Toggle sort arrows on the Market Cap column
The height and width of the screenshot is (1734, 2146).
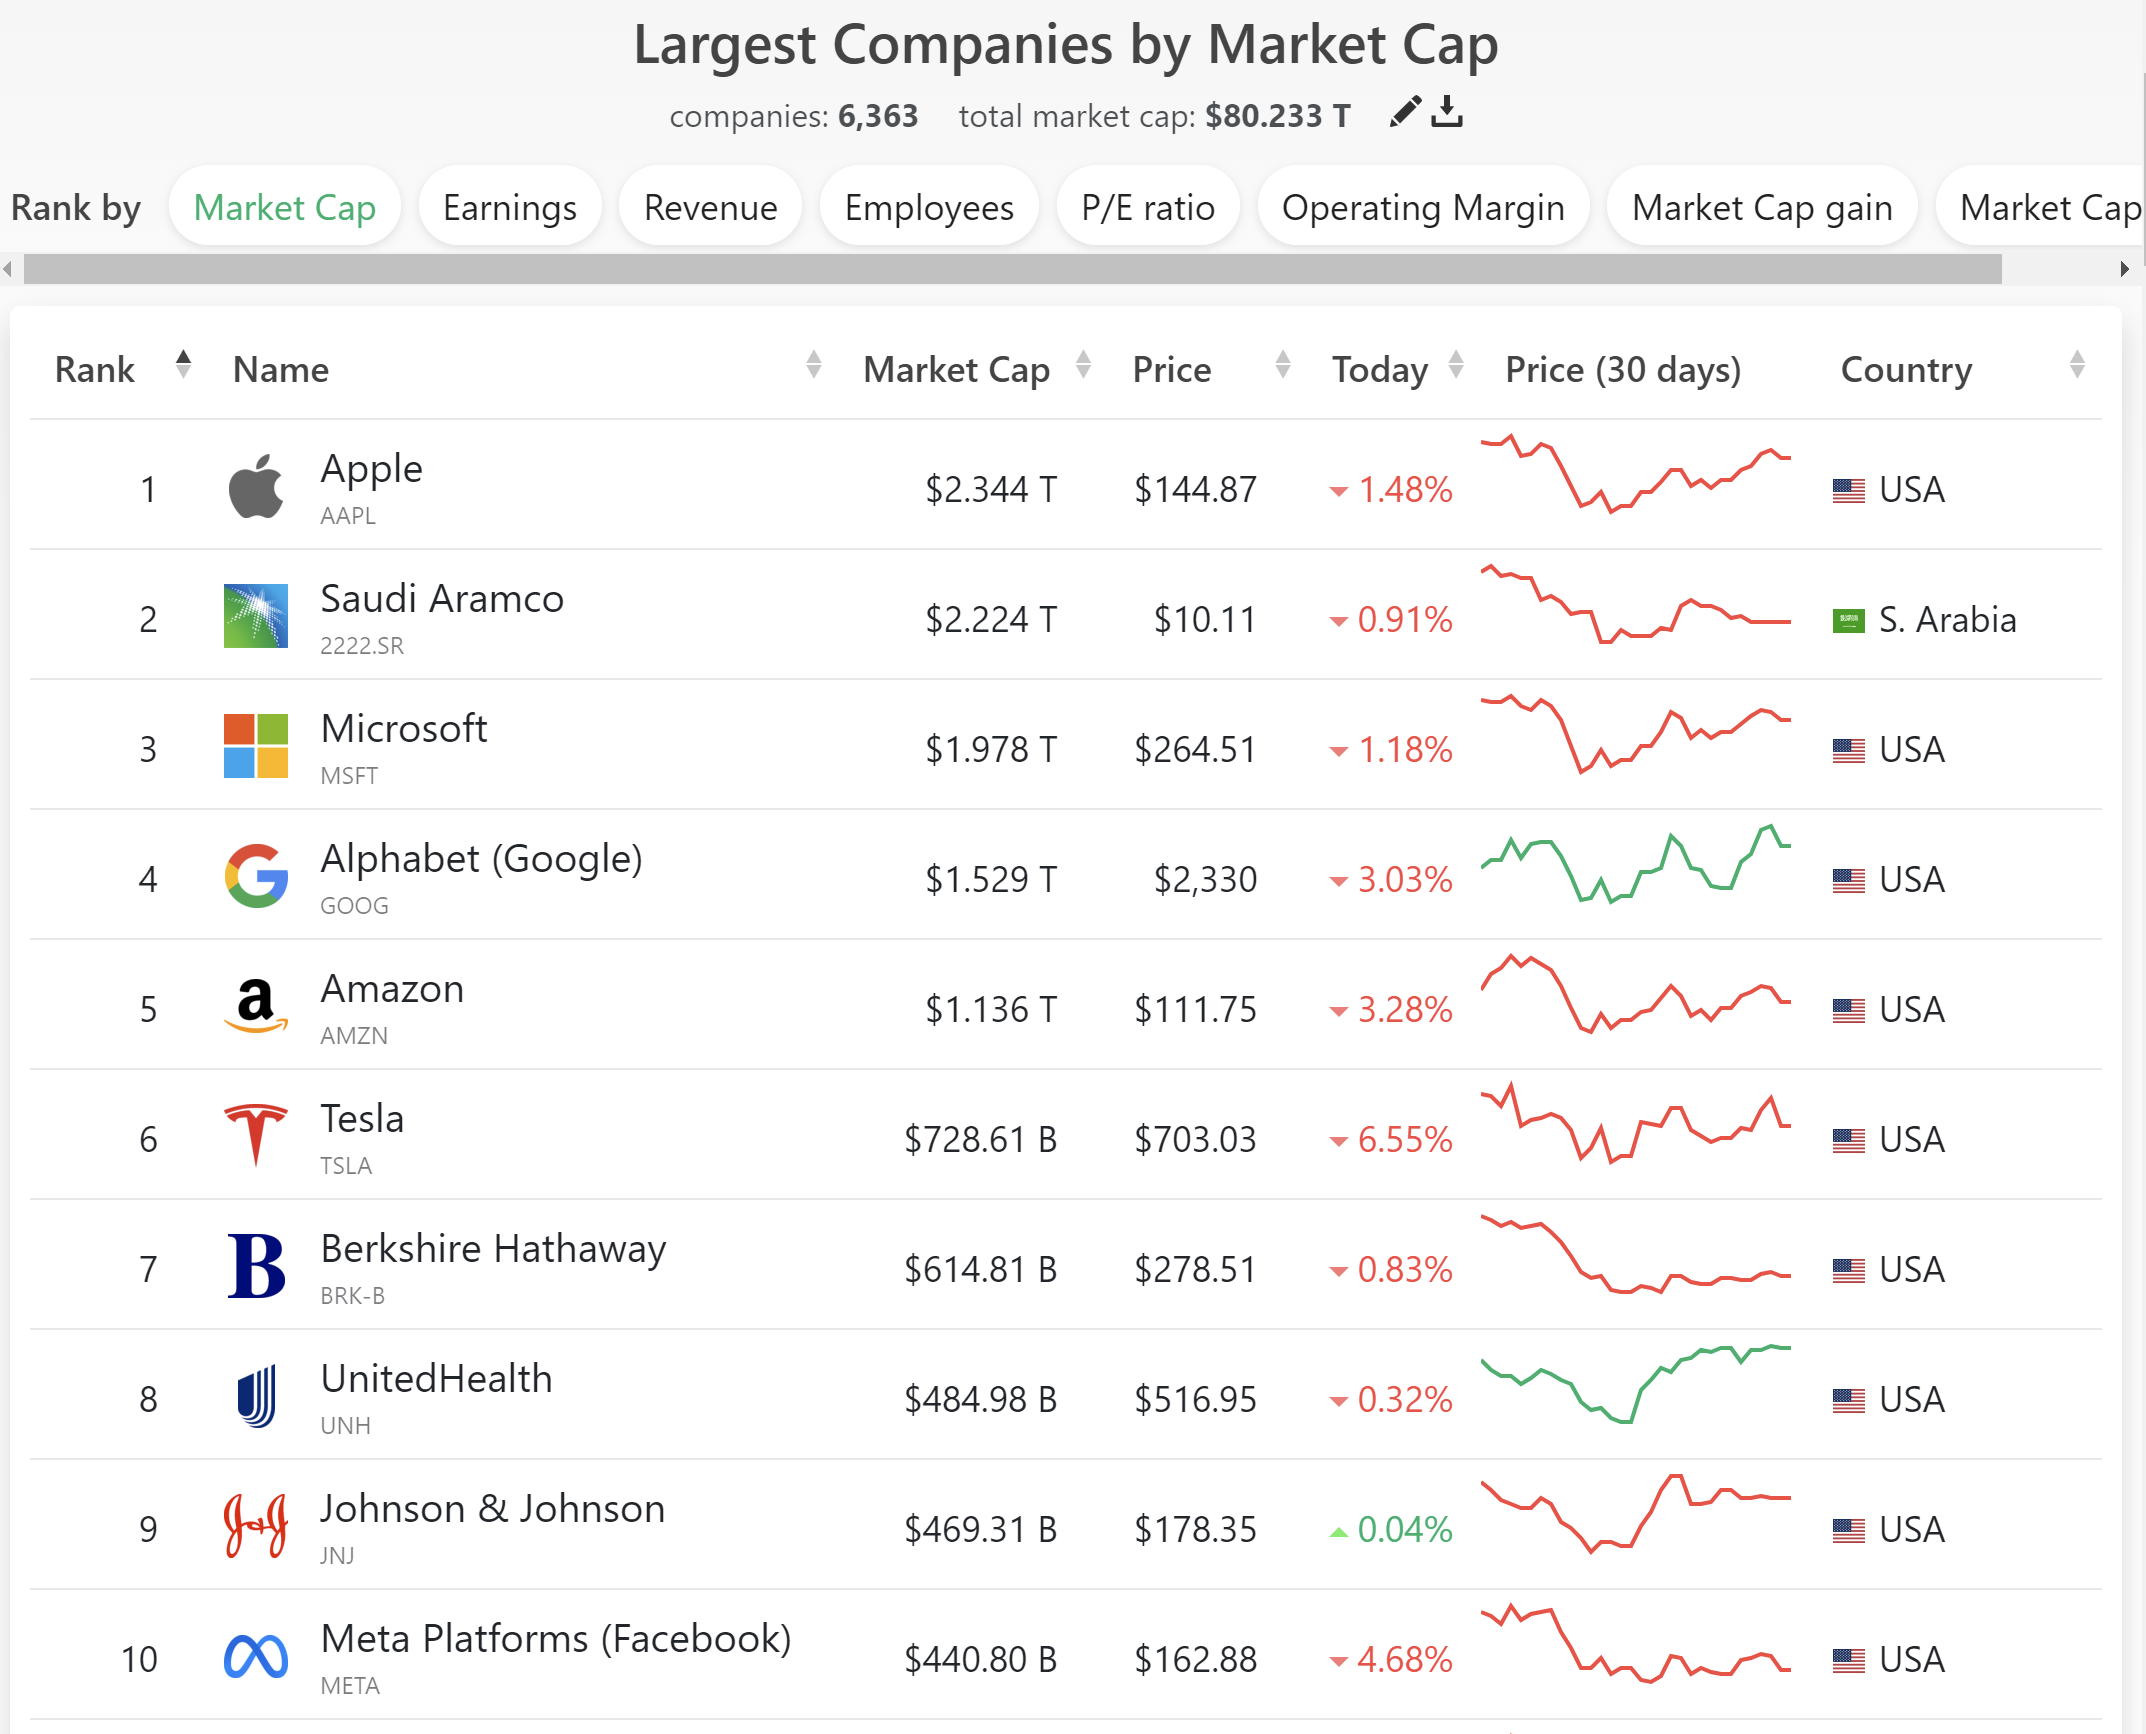(x=1083, y=365)
